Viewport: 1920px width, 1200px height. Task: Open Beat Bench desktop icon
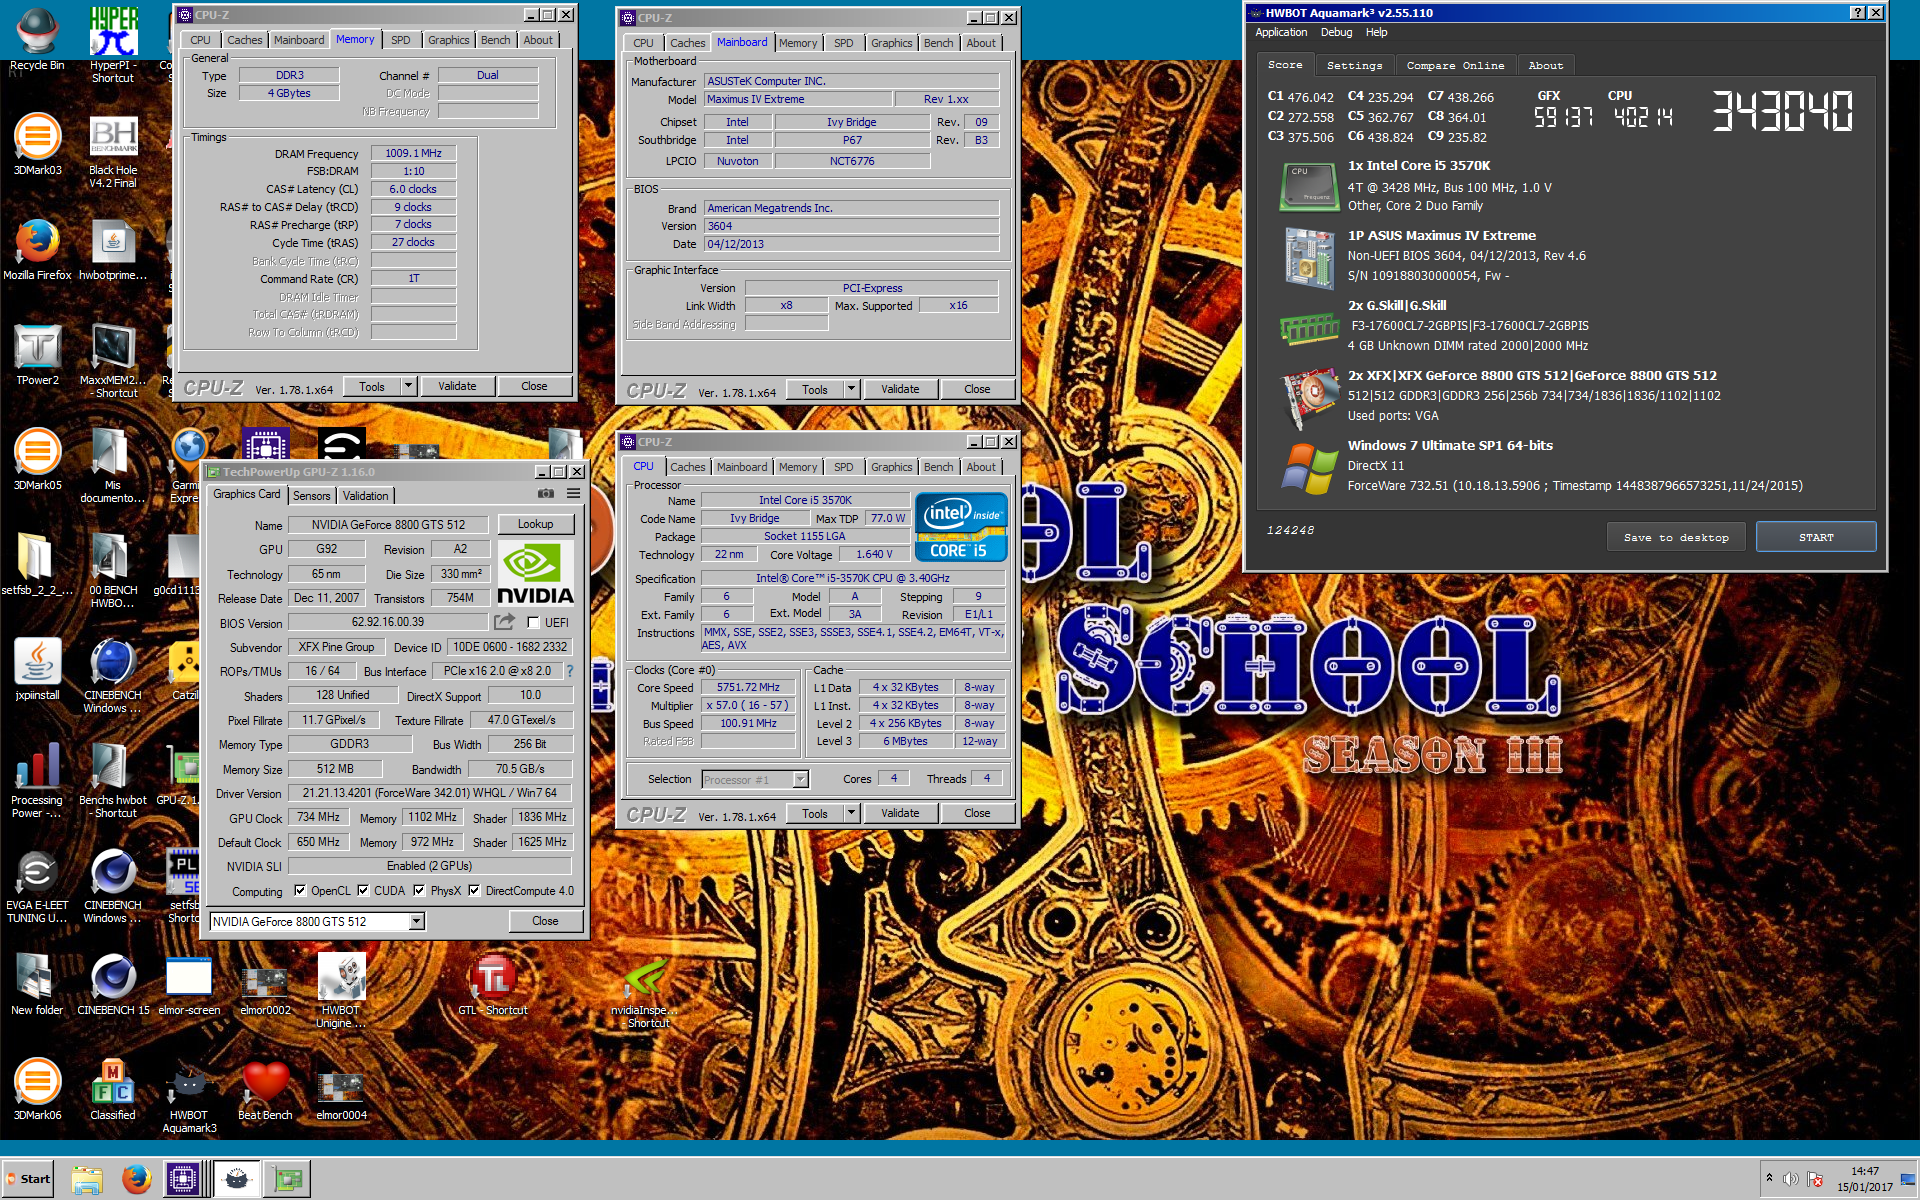(265, 1090)
